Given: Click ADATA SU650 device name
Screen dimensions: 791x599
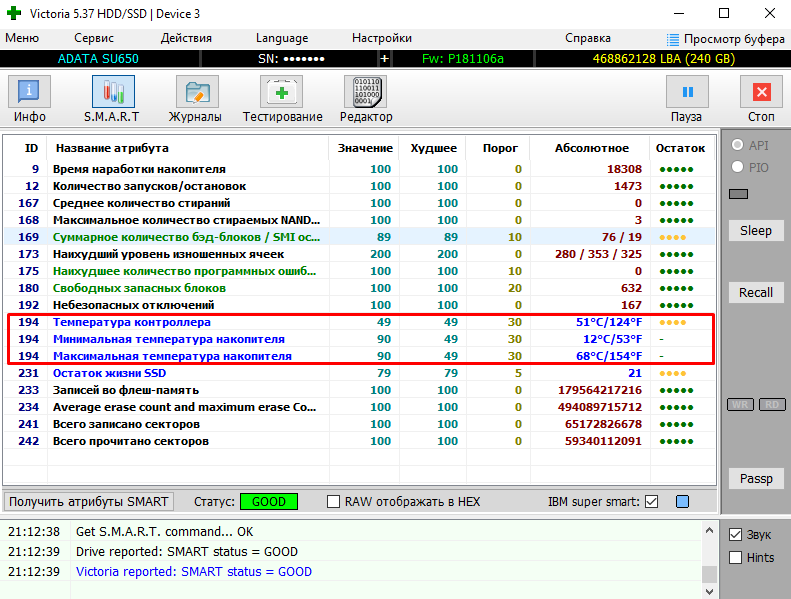Looking at the screenshot, I should (x=98, y=59).
